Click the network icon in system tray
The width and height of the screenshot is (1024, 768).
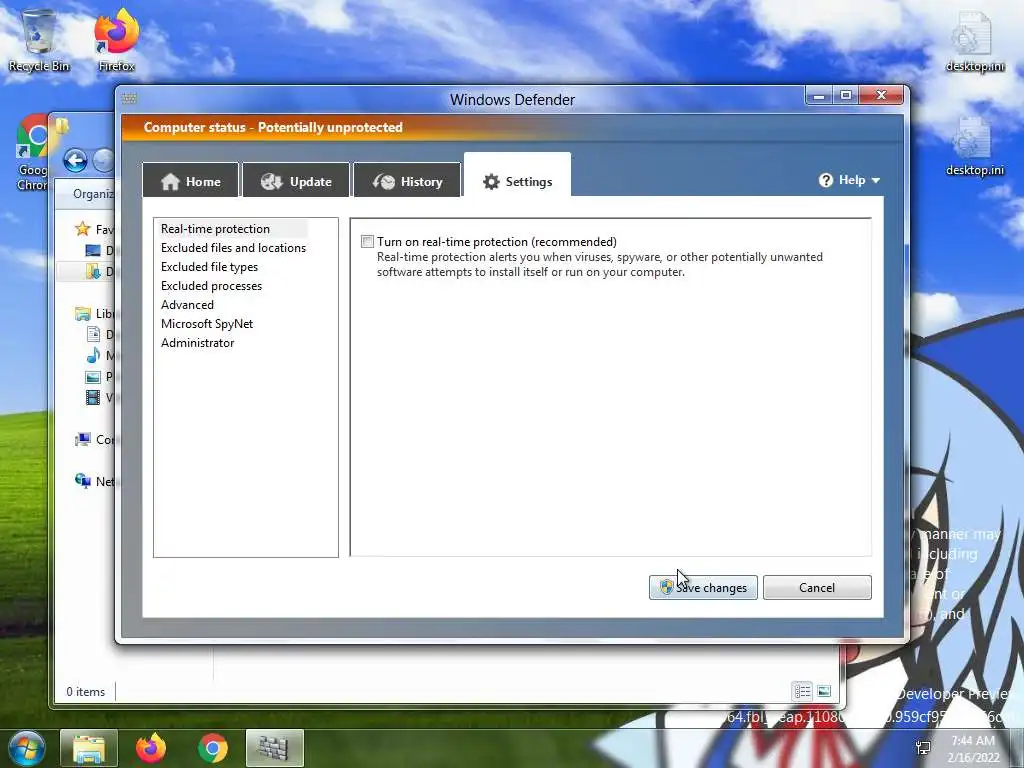(x=923, y=748)
